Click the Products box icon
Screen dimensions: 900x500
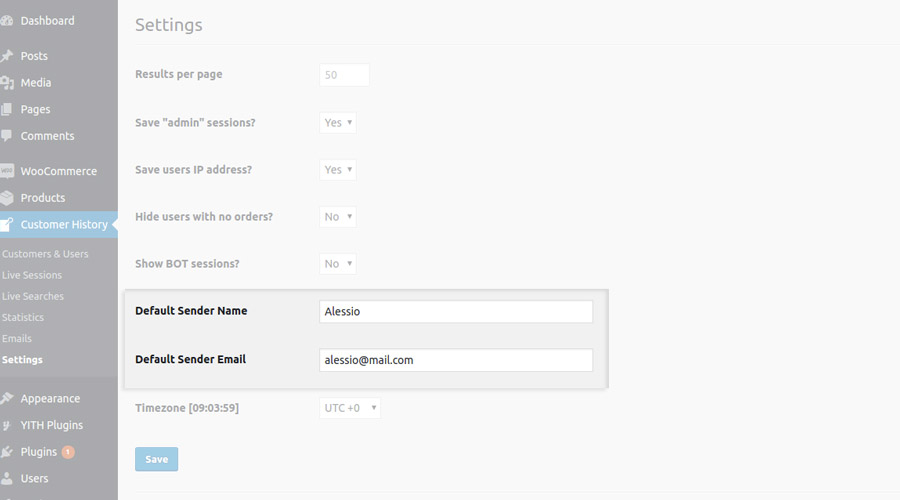pos(6,198)
